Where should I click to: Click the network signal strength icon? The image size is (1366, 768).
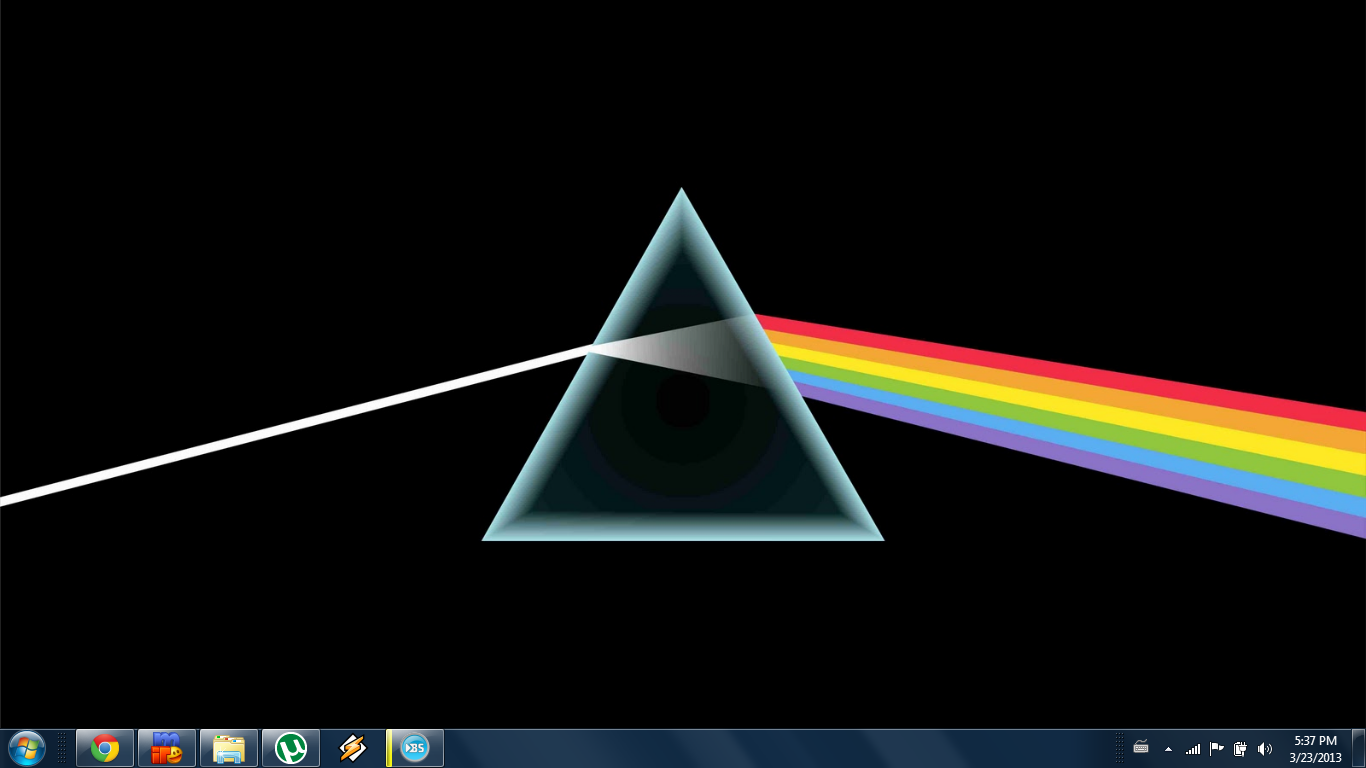coord(1193,749)
